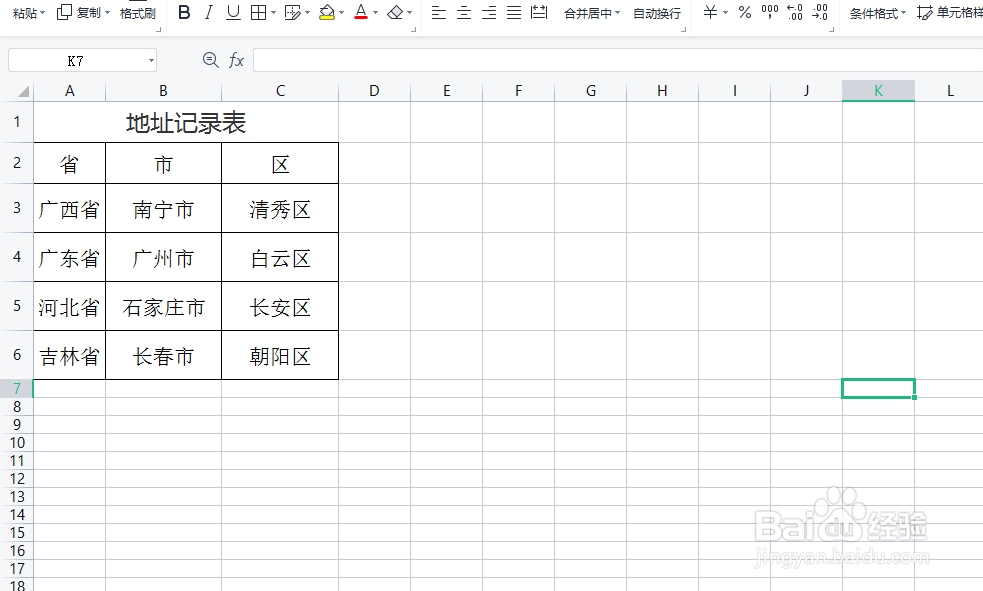Click the distributed alignment icon
This screenshot has height=591, width=983.
[x=539, y=12]
